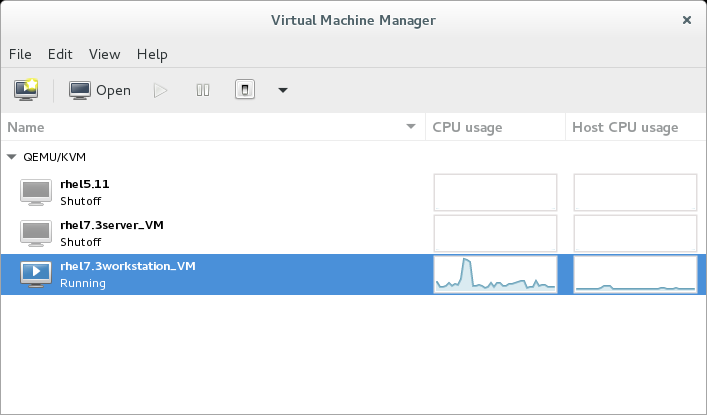Open the shutdown options dropdown arrow
Screen dimensions: 707x415
(283, 90)
